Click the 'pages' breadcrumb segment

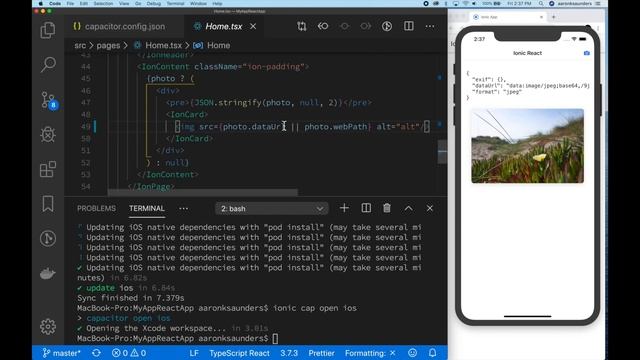click(108, 45)
